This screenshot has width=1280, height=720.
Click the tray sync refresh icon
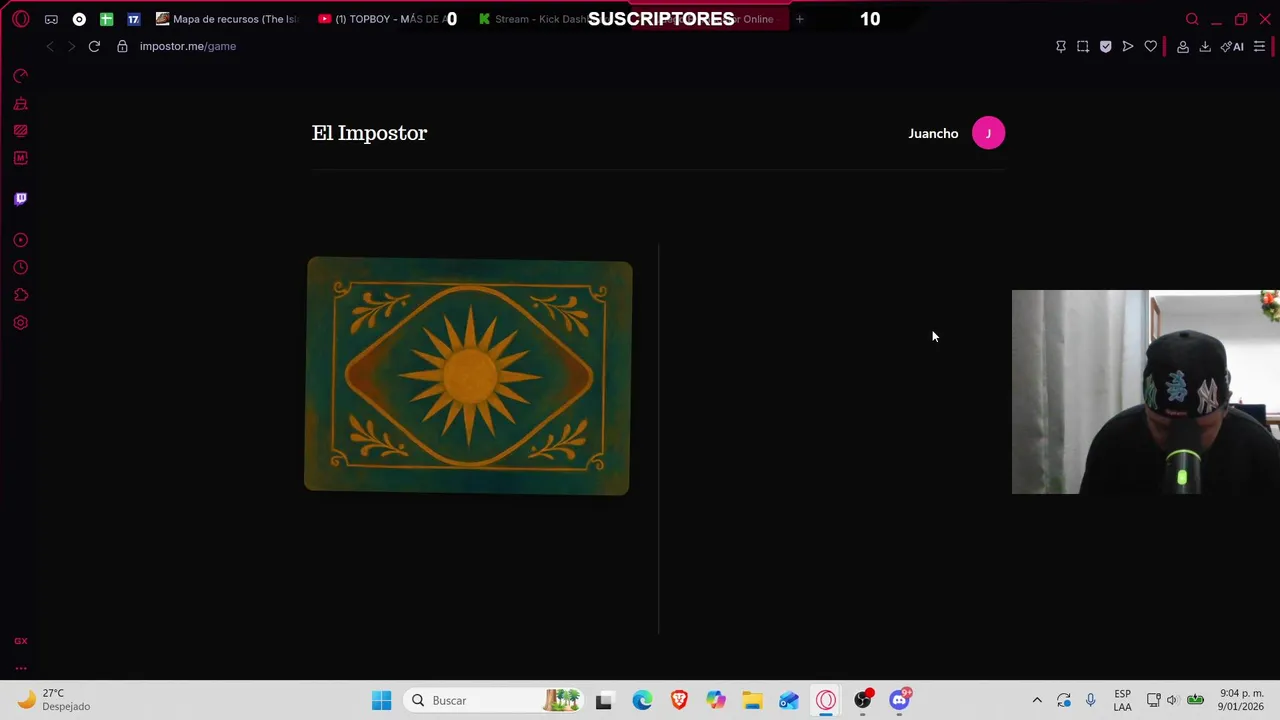point(1064,700)
